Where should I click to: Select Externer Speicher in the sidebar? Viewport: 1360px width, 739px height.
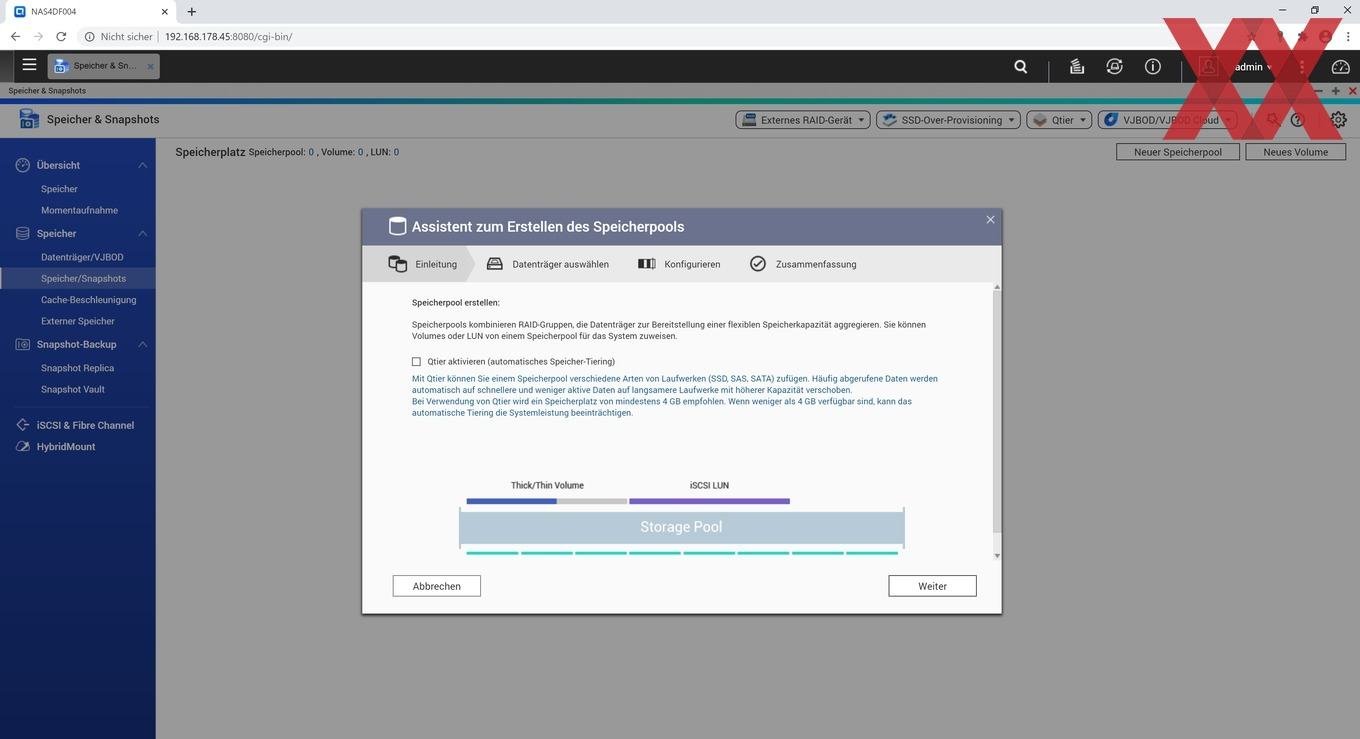point(77,321)
